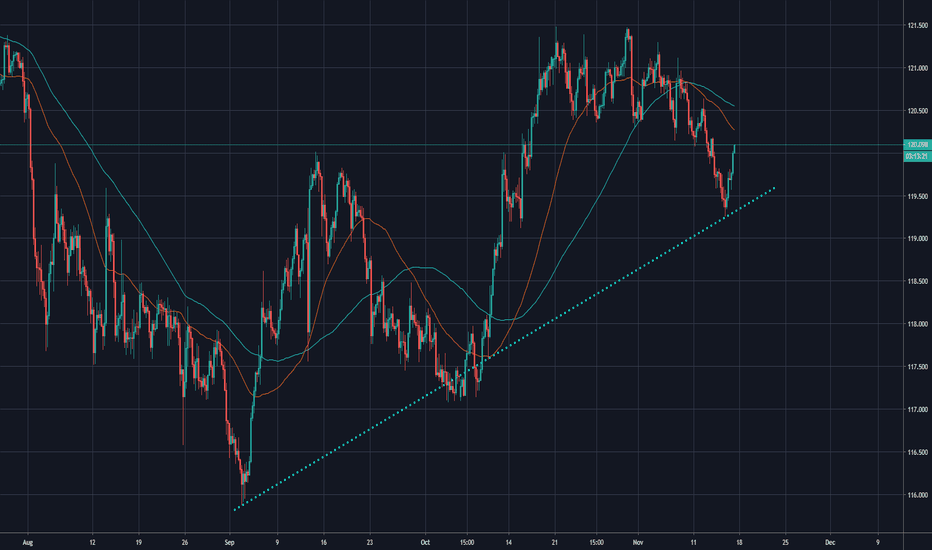This screenshot has width=932, height=550.
Task: Click the latest green candle at chart's right edge
Action: point(735,155)
